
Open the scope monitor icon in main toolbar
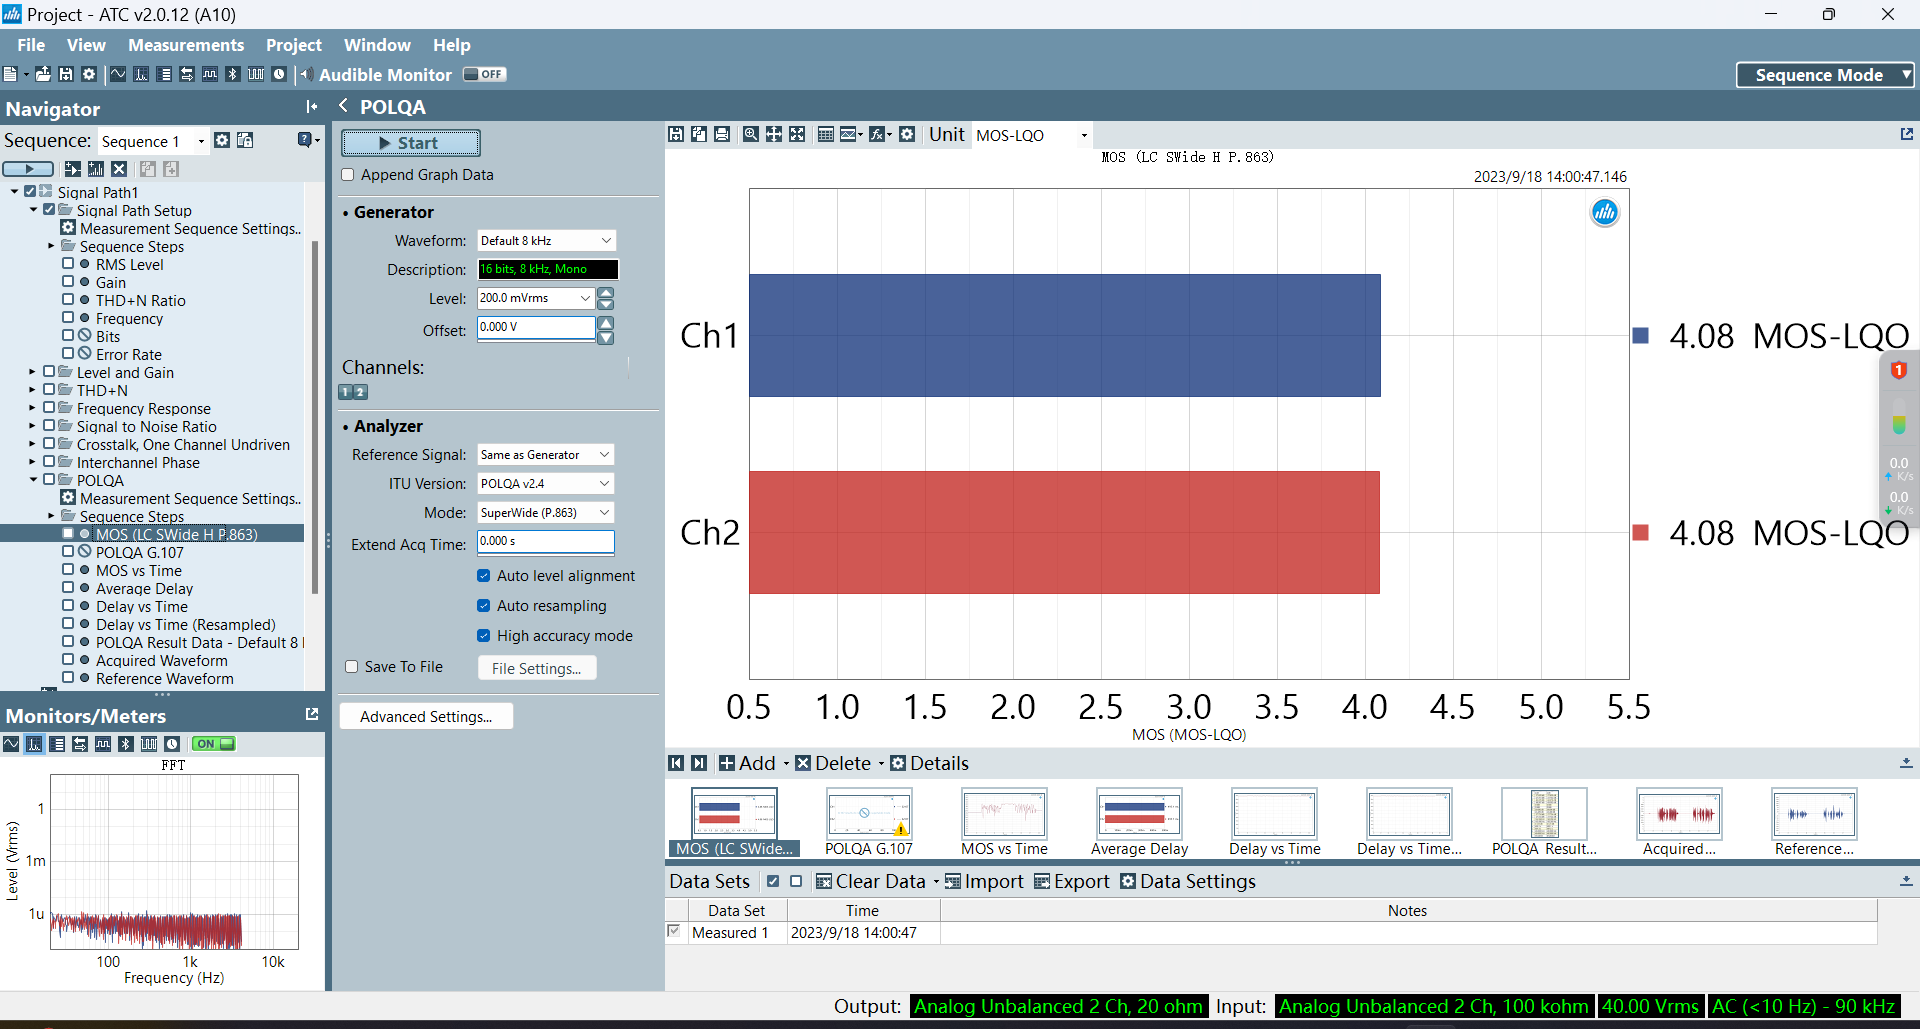tap(118, 74)
